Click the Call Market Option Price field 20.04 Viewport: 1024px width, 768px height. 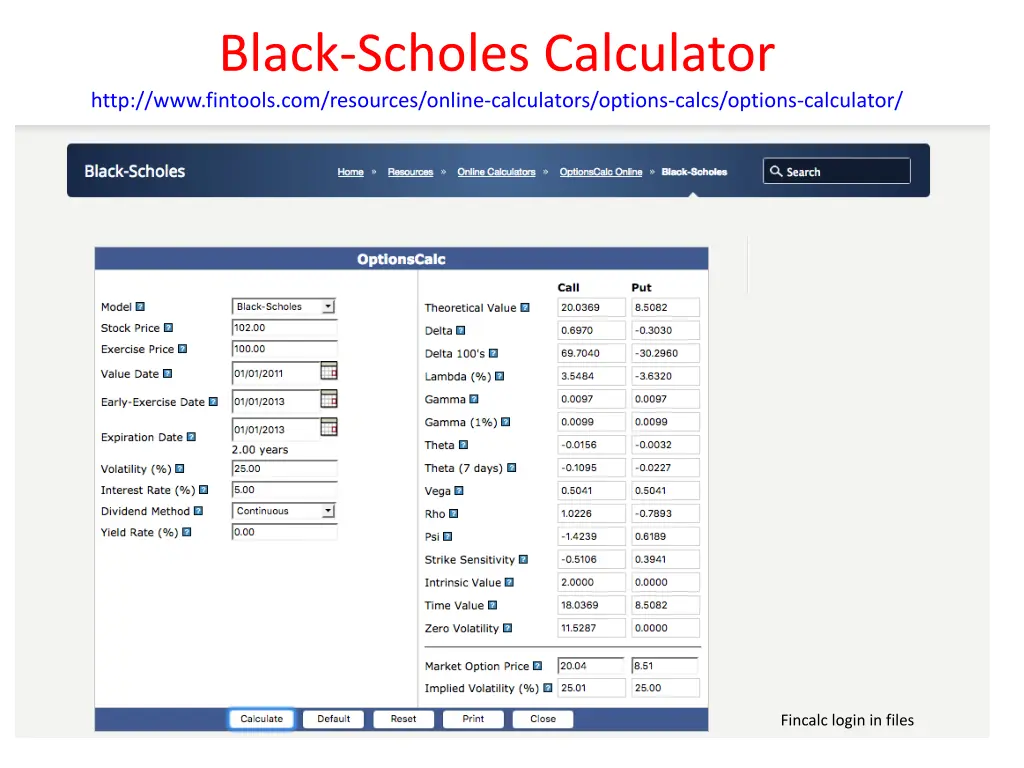(x=591, y=666)
